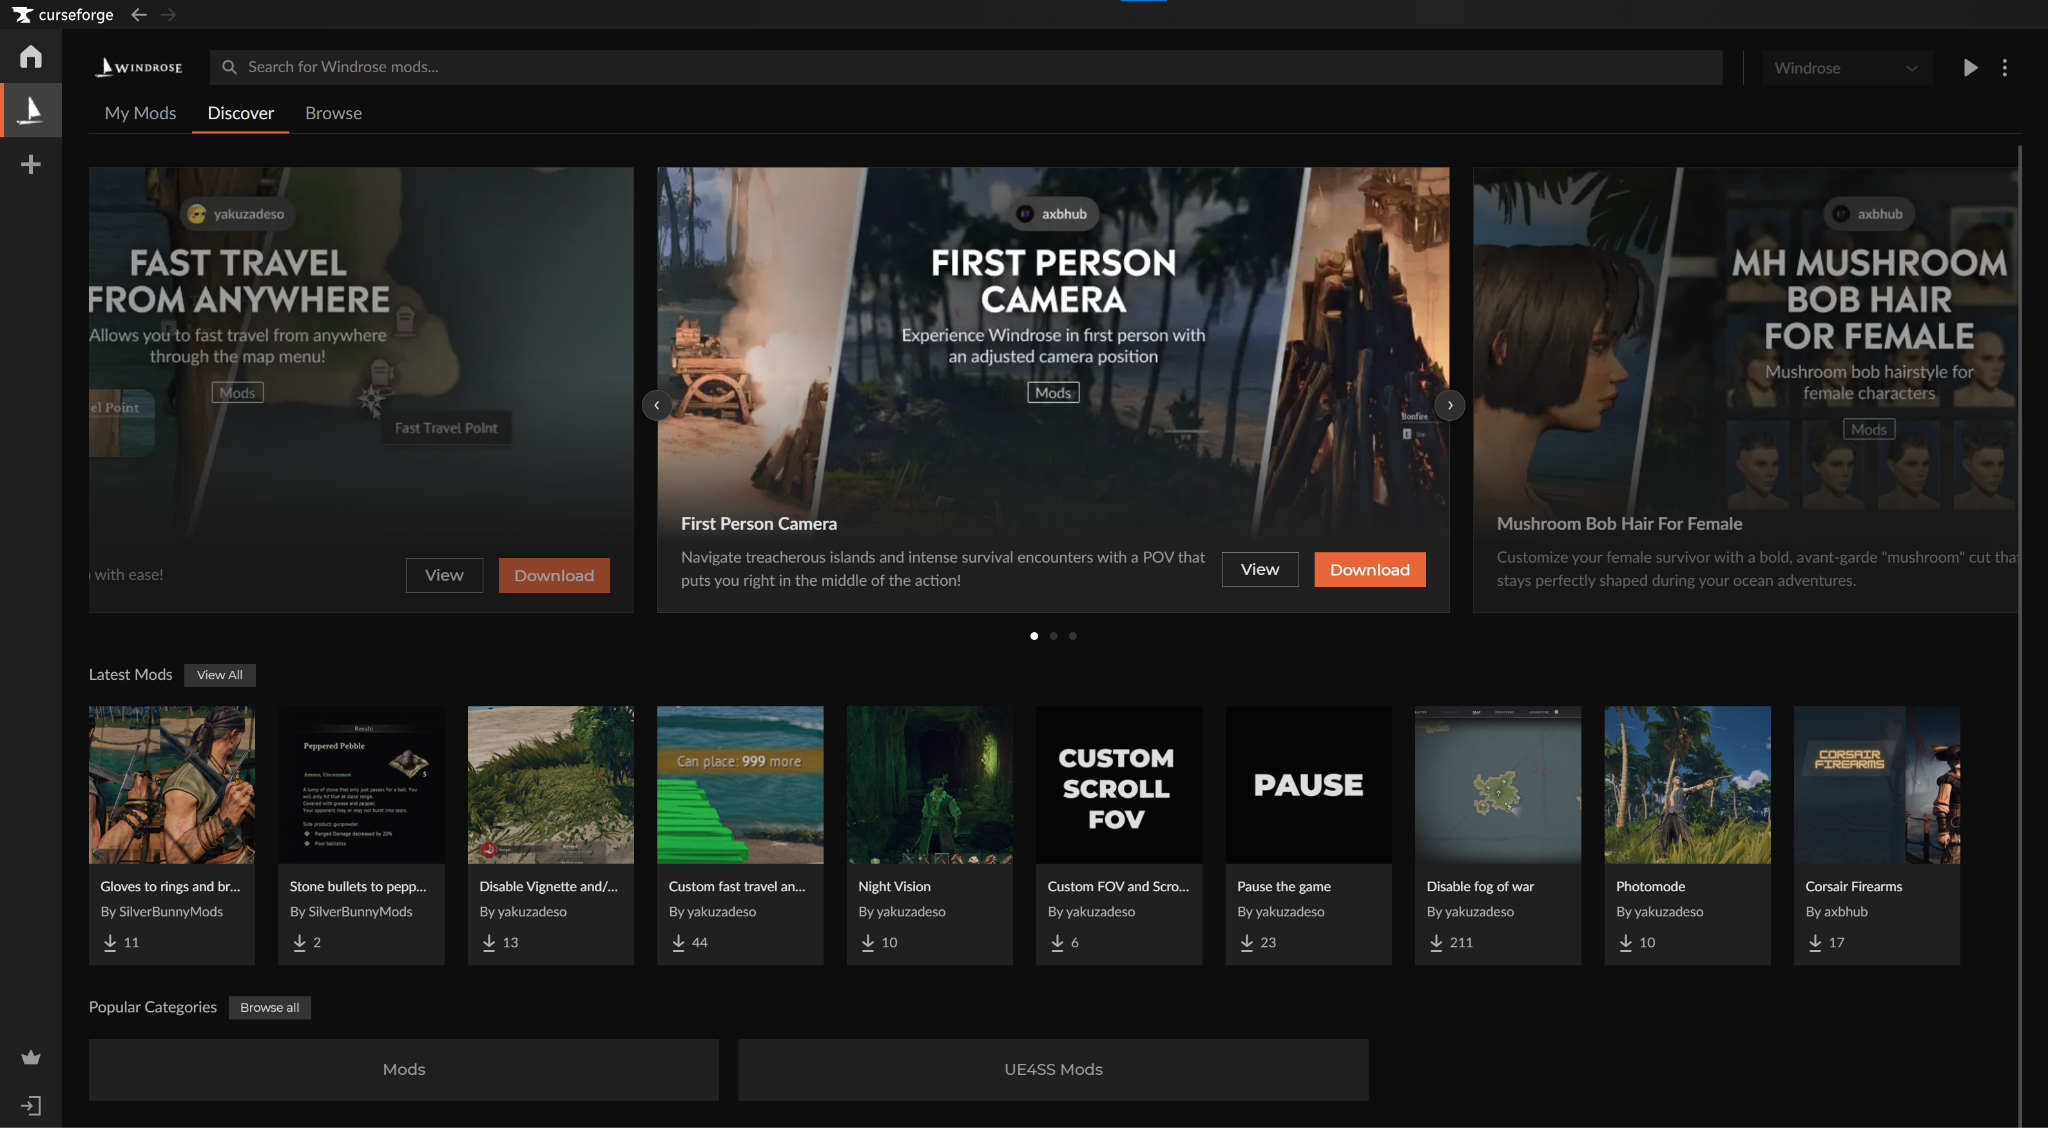2048x1128 pixels.
Task: Open axbhub author badge on First Person Camera
Action: pos(1053,214)
